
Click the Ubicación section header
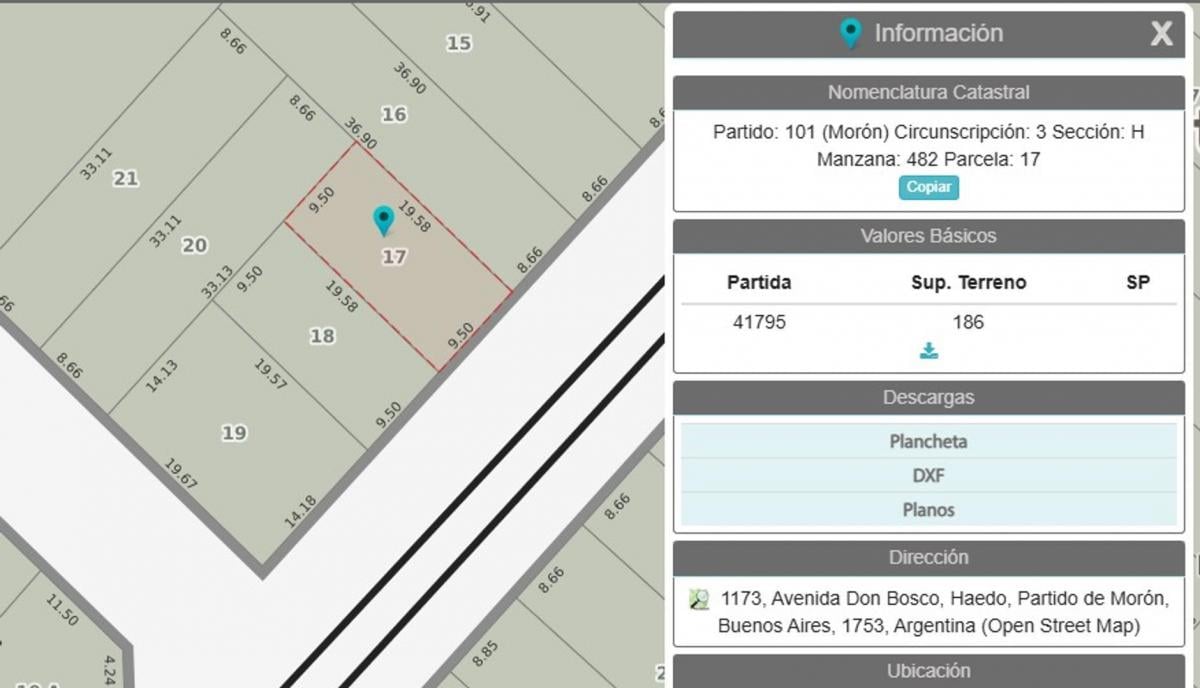pos(929,671)
